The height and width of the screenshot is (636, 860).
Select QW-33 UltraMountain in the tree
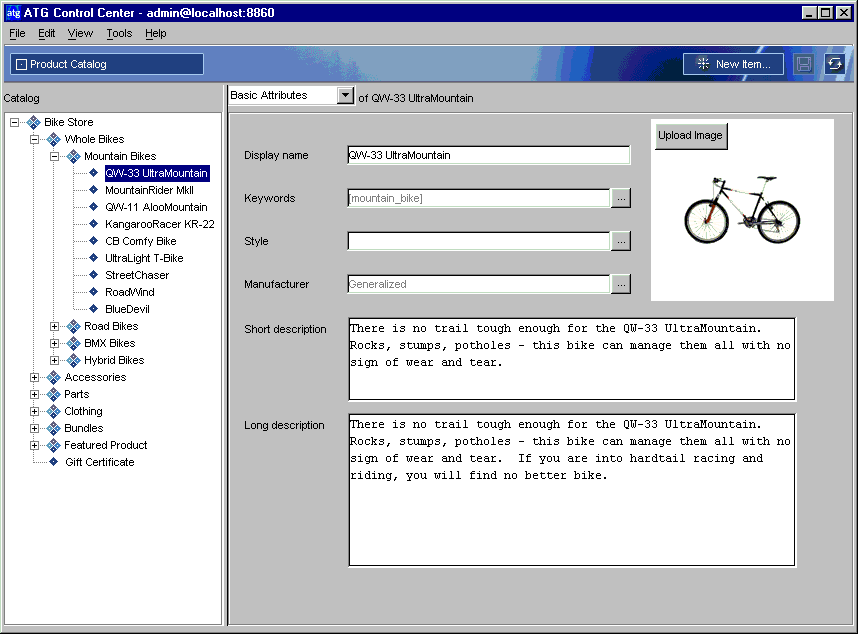156,173
